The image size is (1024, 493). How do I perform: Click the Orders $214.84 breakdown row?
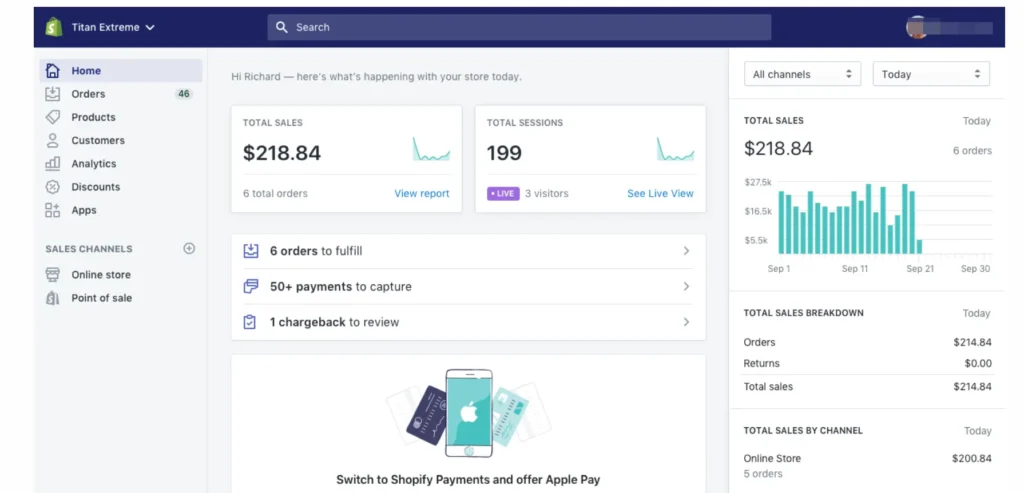867,342
